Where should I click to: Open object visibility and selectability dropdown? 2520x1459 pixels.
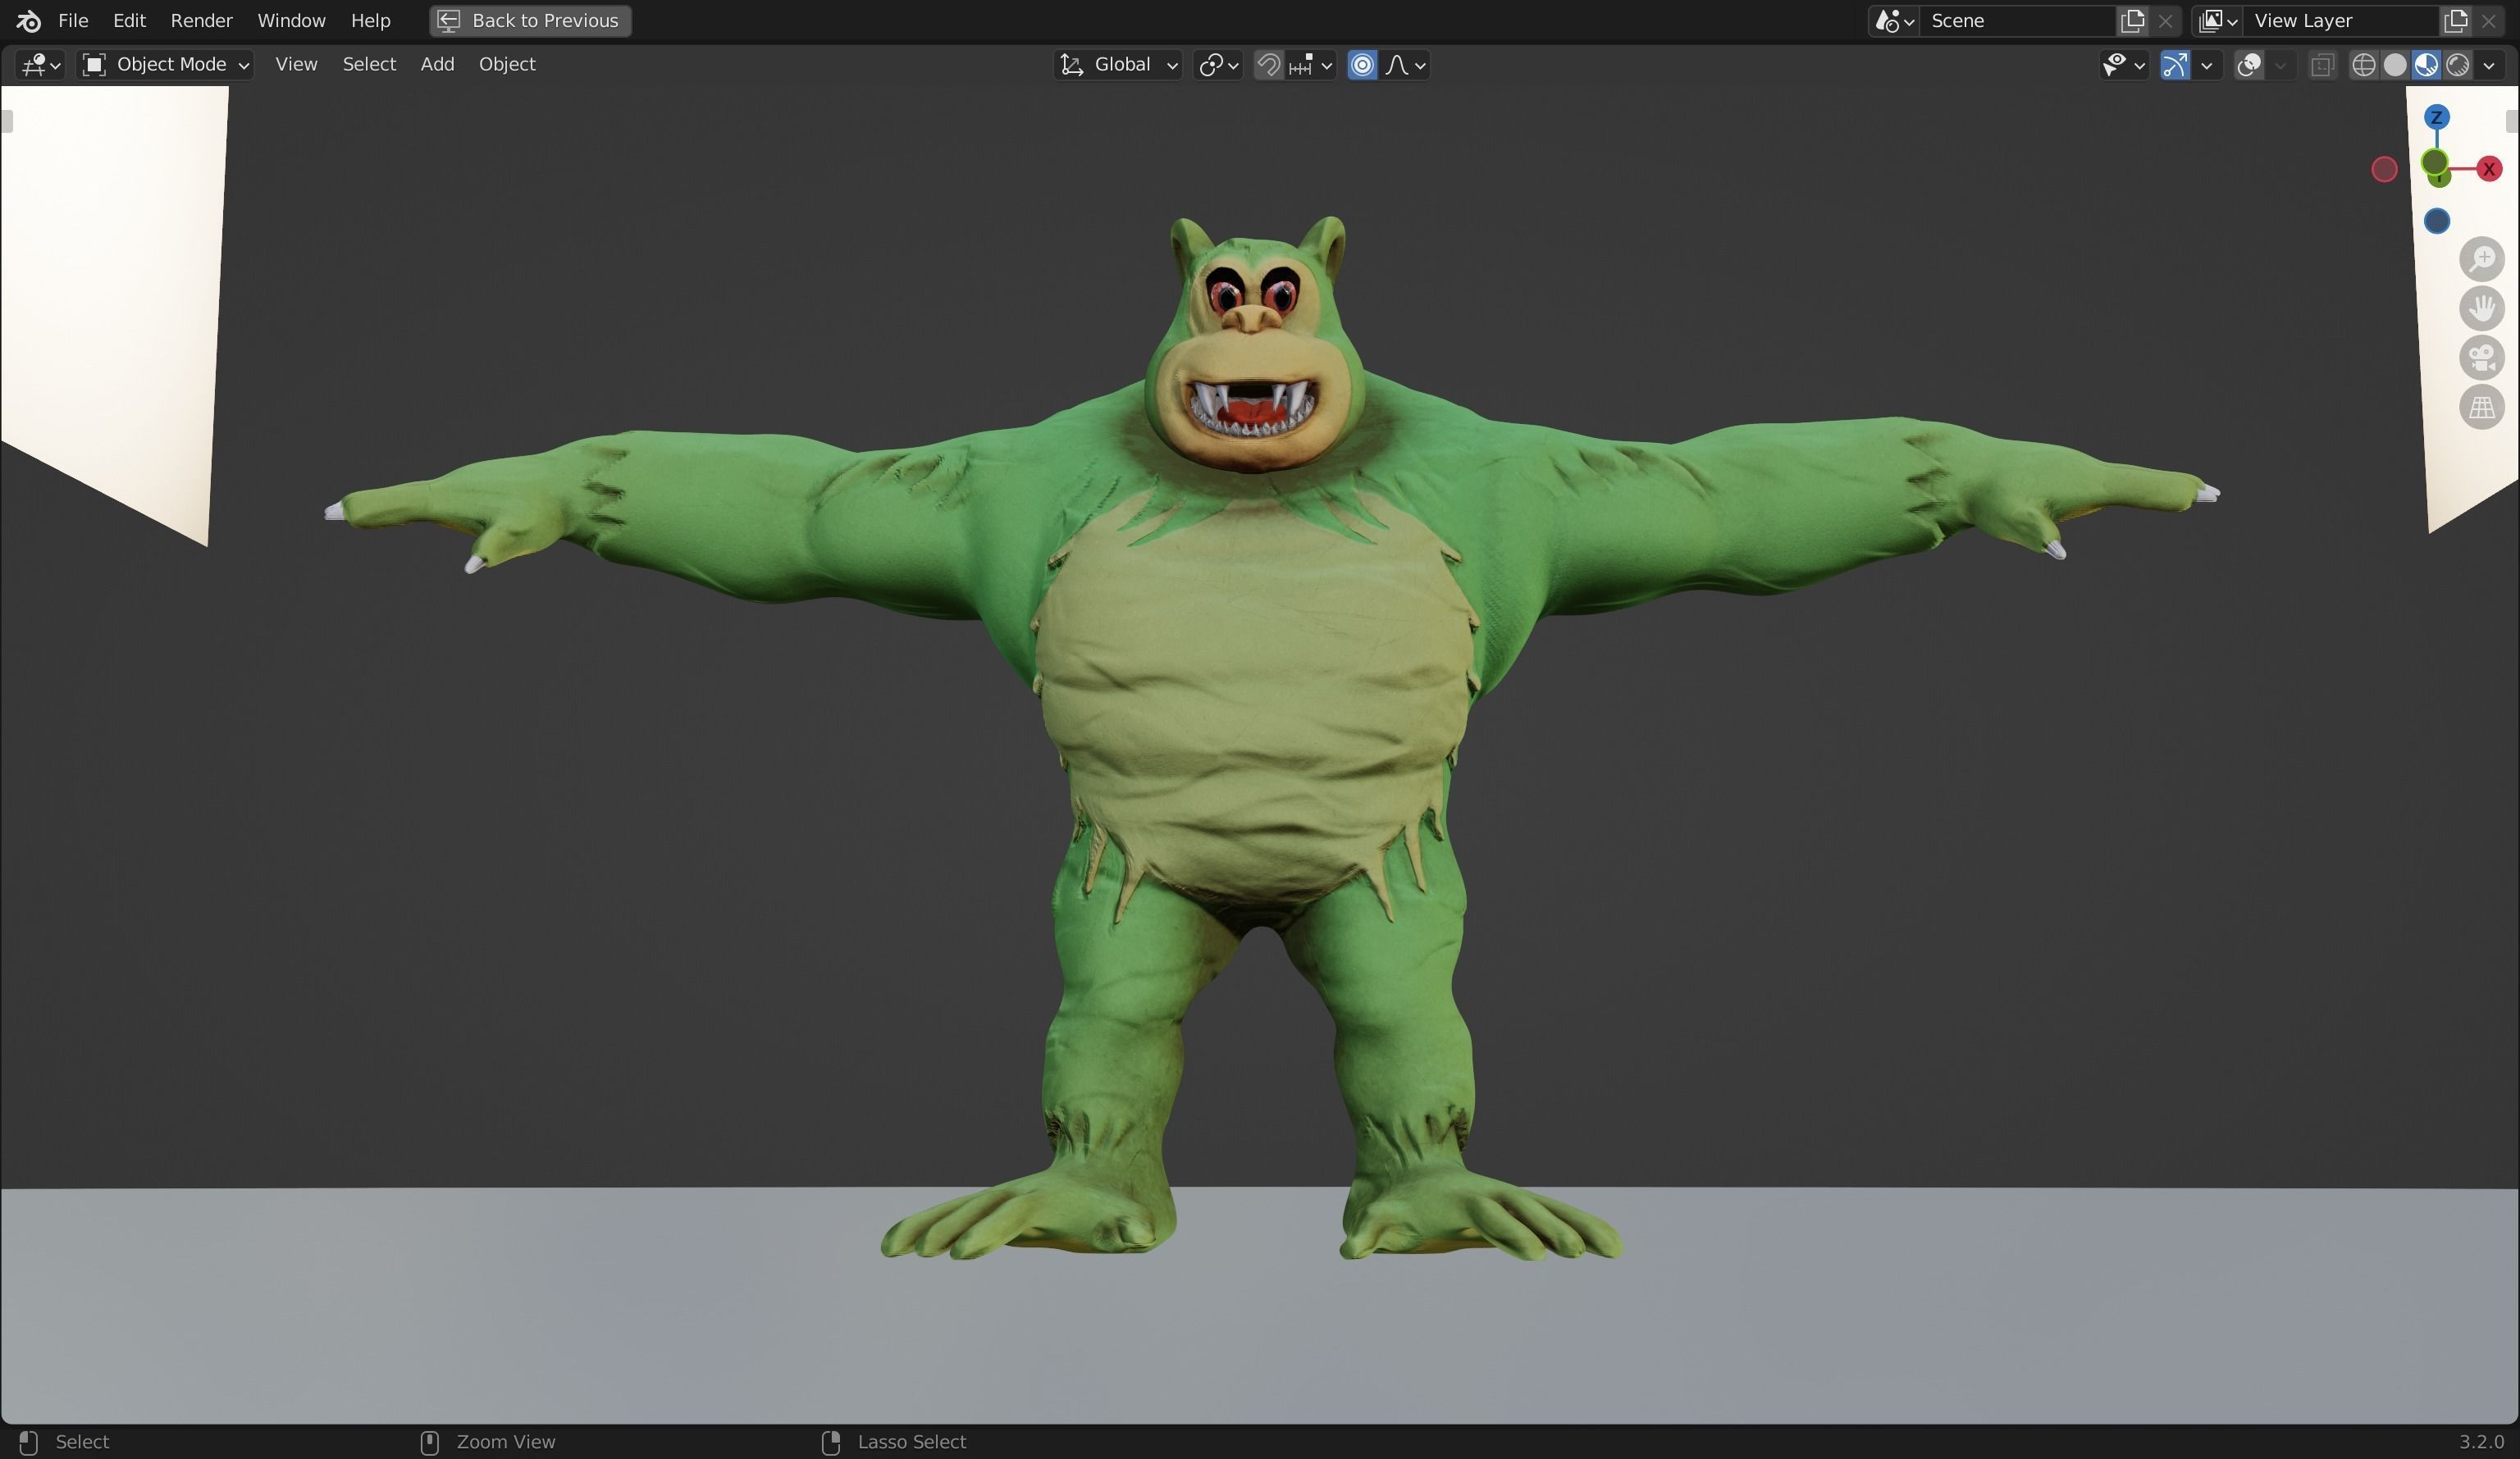[x=2124, y=65]
